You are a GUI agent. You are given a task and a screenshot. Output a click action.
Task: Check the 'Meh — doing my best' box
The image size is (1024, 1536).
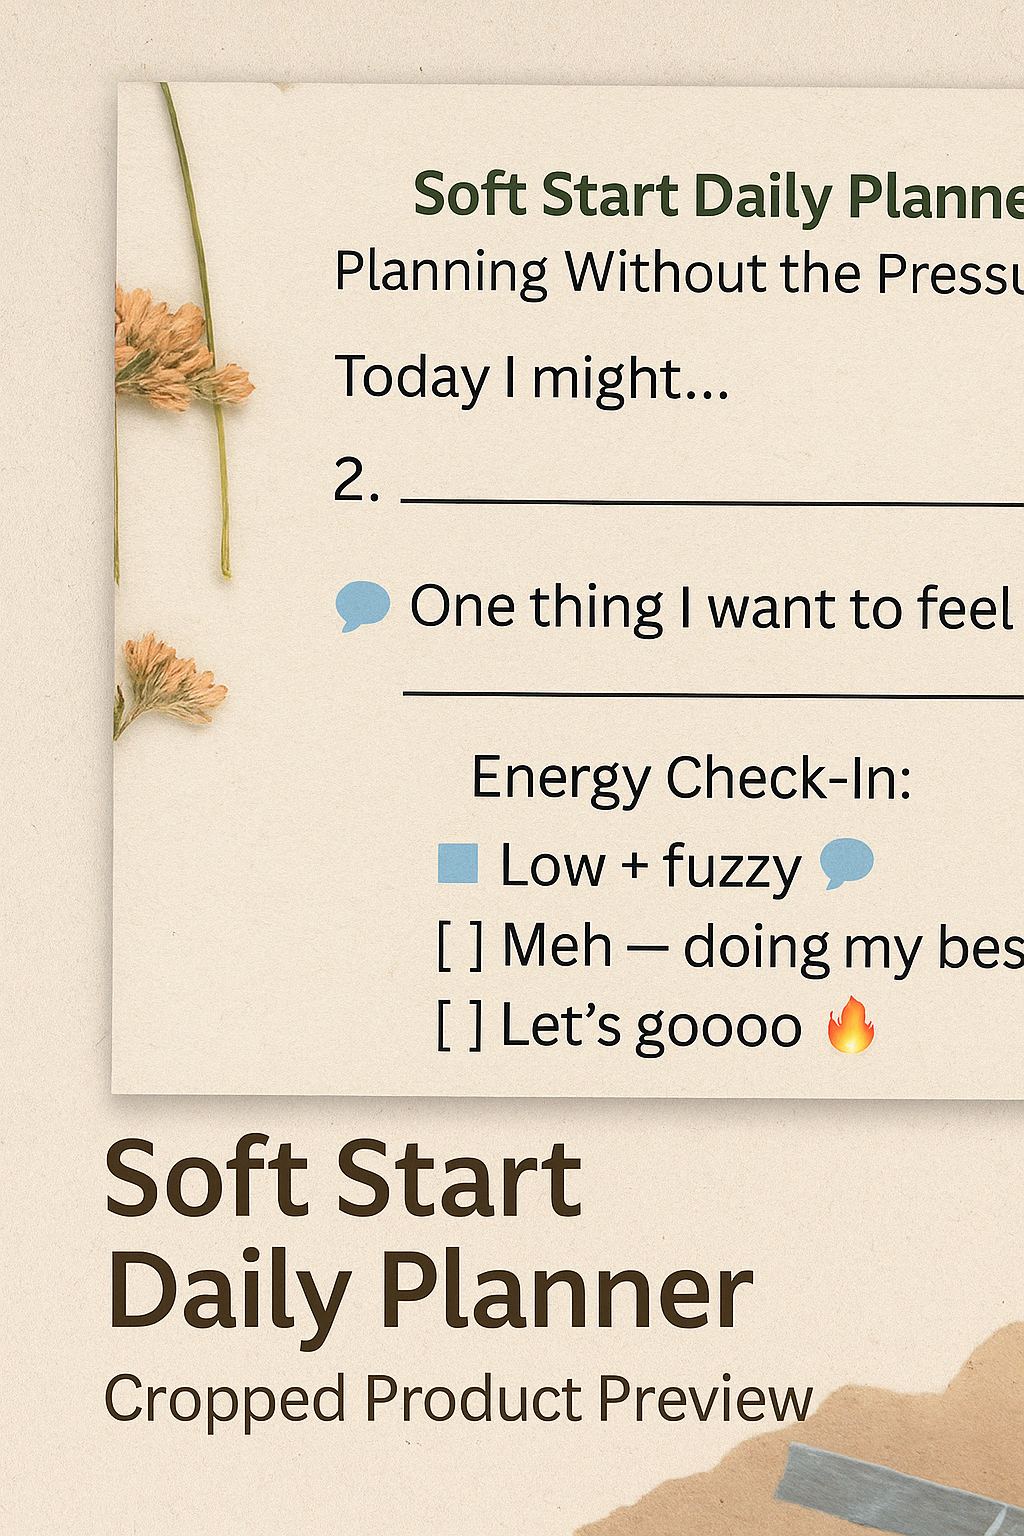(x=460, y=946)
